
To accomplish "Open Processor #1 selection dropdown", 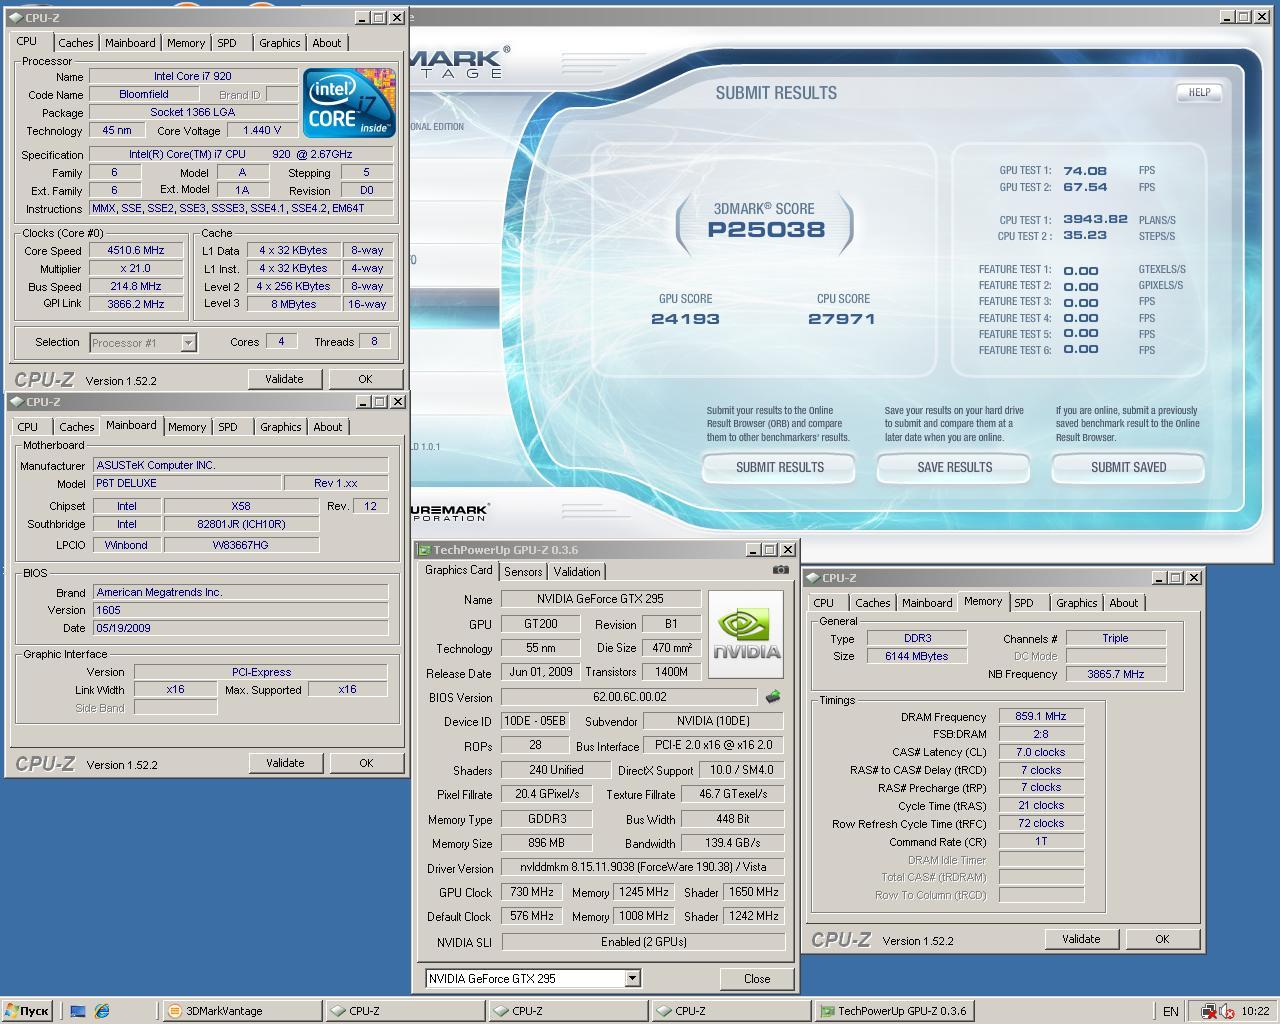I will point(188,342).
